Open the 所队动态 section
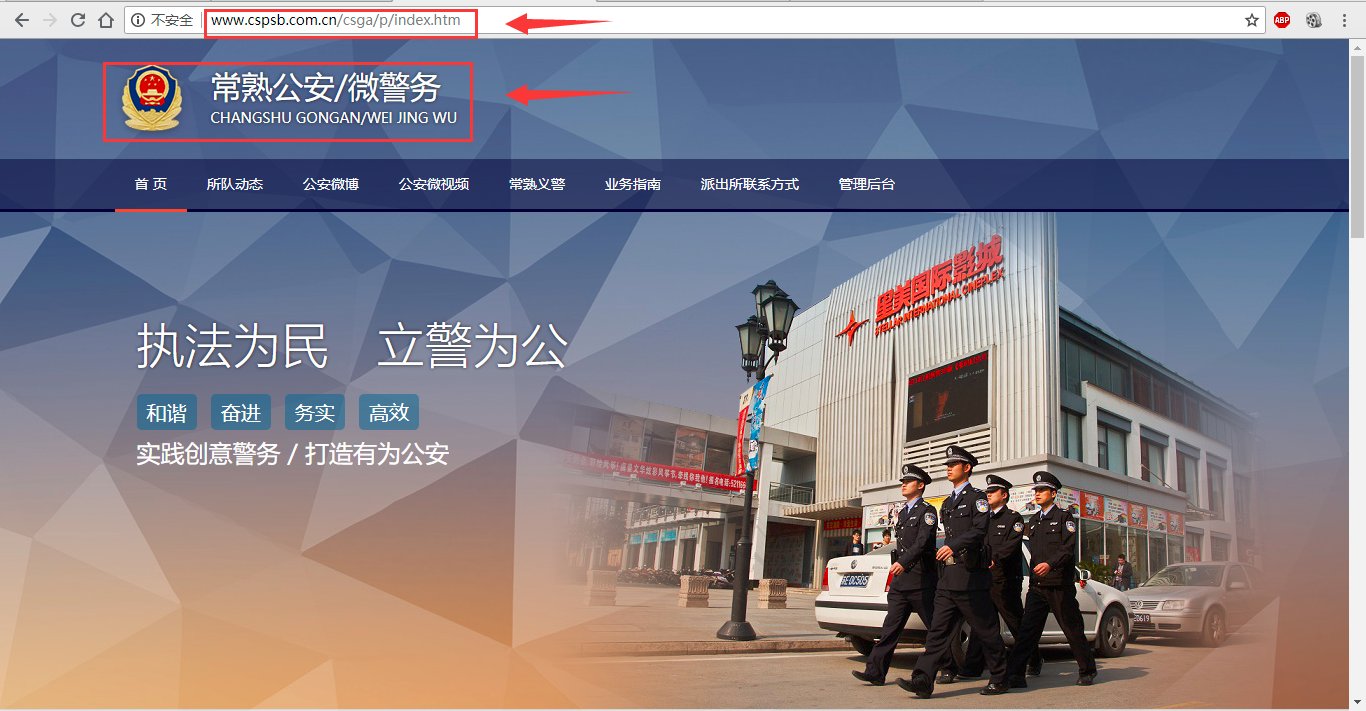1366x711 pixels. pyautogui.click(x=235, y=184)
